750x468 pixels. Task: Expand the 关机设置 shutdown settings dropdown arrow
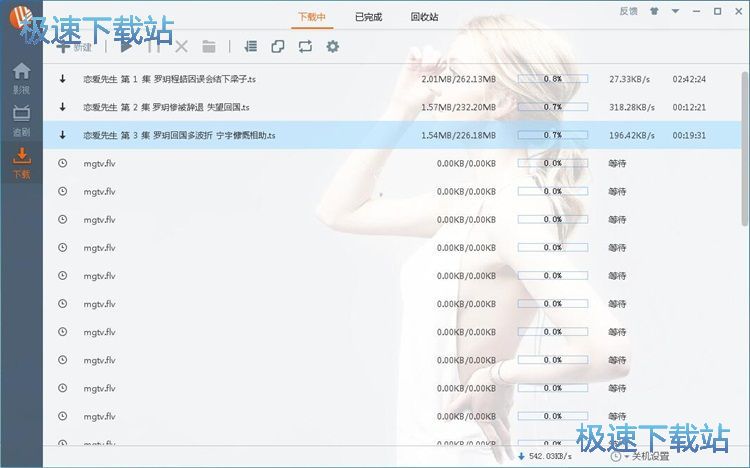coord(626,457)
